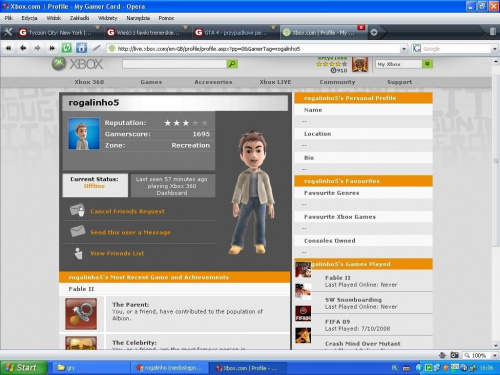Screen dimensions: 500x375
Task: Click the rogalinho5 gamer picture
Action: 84,134
